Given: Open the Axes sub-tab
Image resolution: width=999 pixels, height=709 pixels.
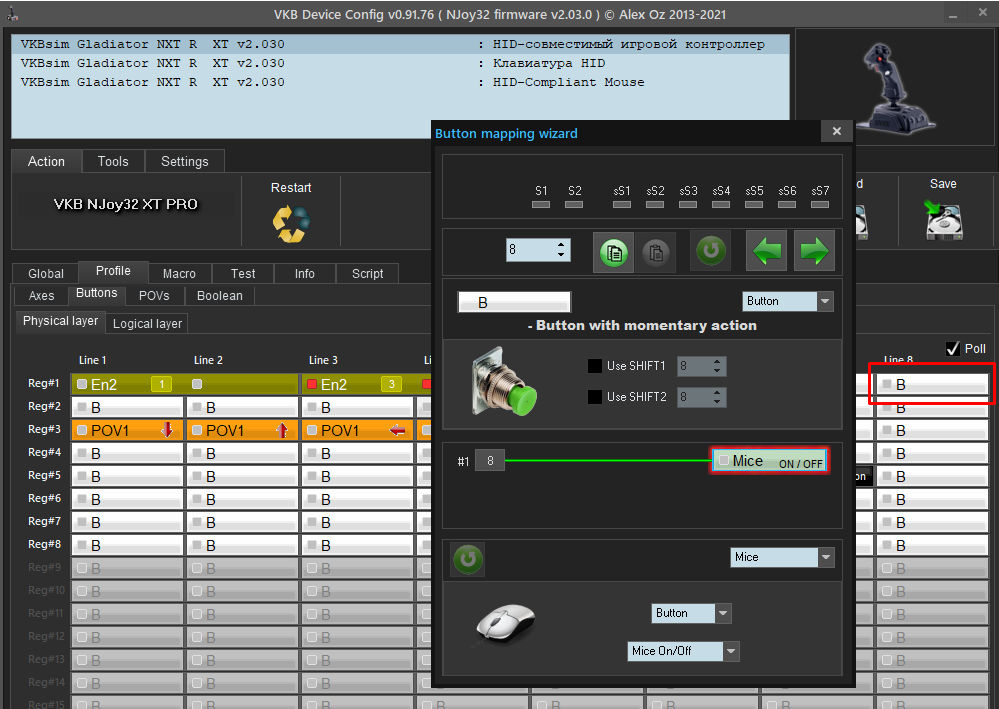Looking at the screenshot, I should 41,296.
